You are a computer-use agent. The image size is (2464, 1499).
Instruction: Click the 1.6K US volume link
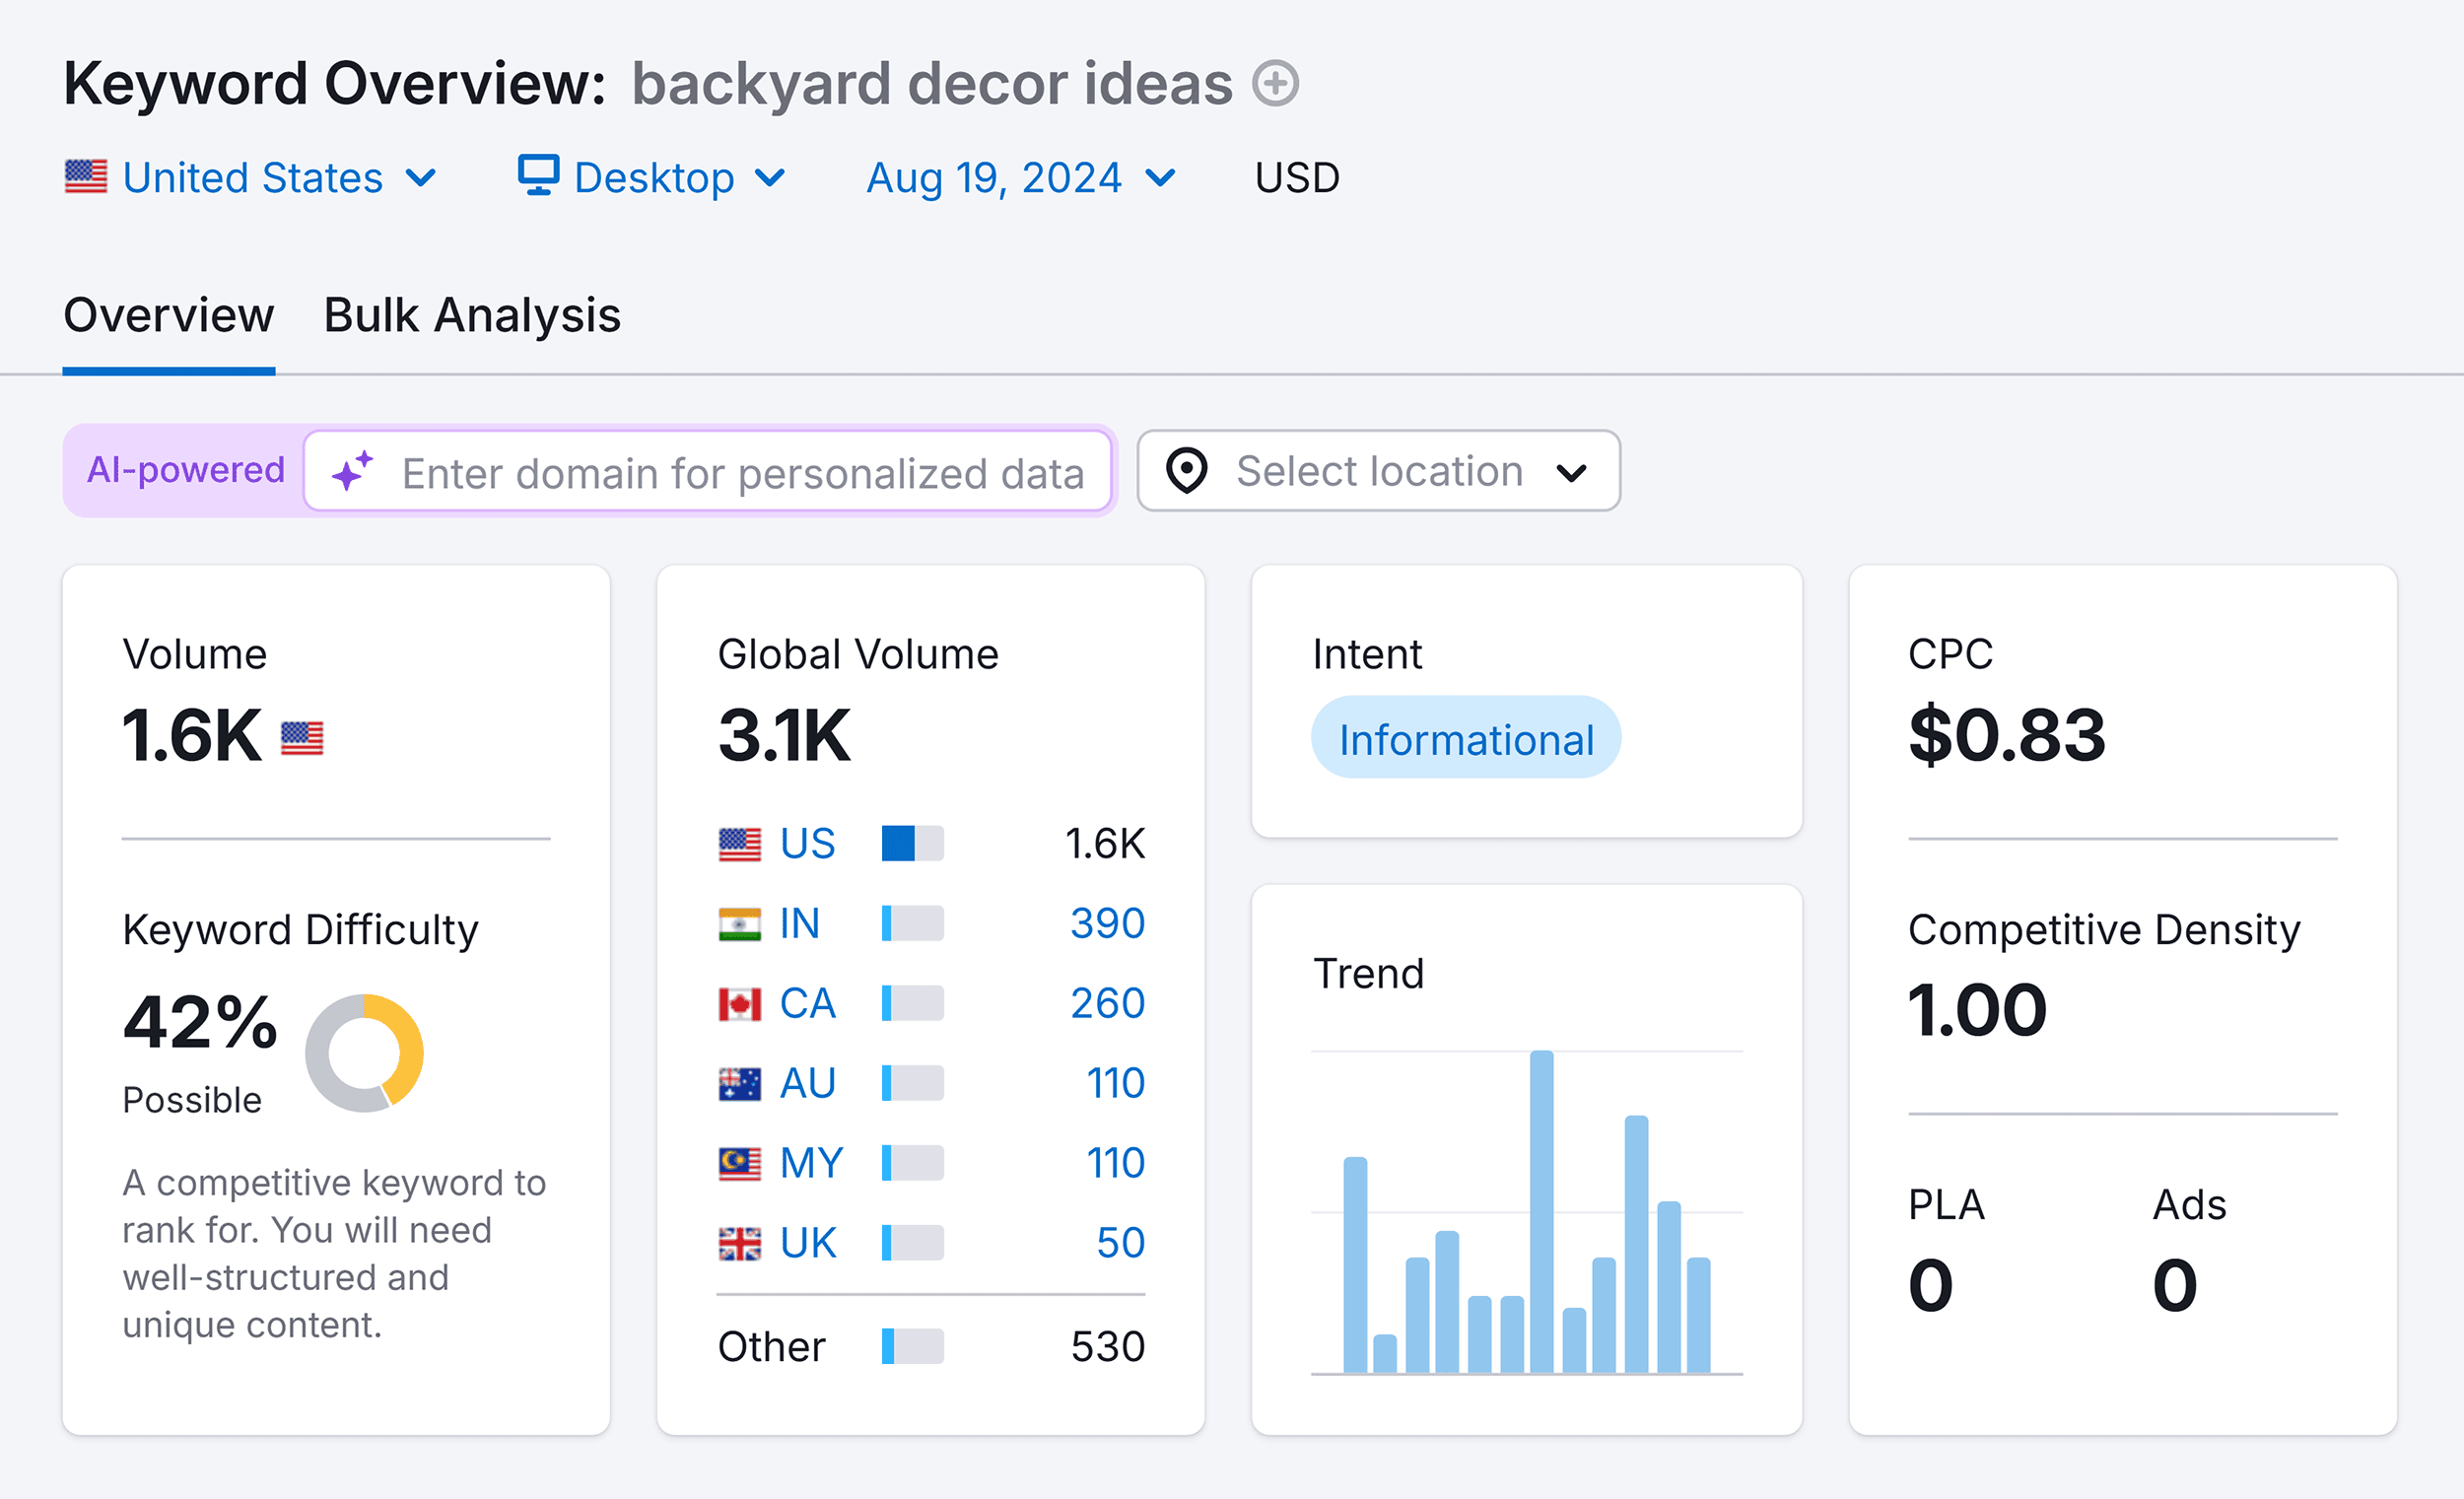coord(1104,843)
